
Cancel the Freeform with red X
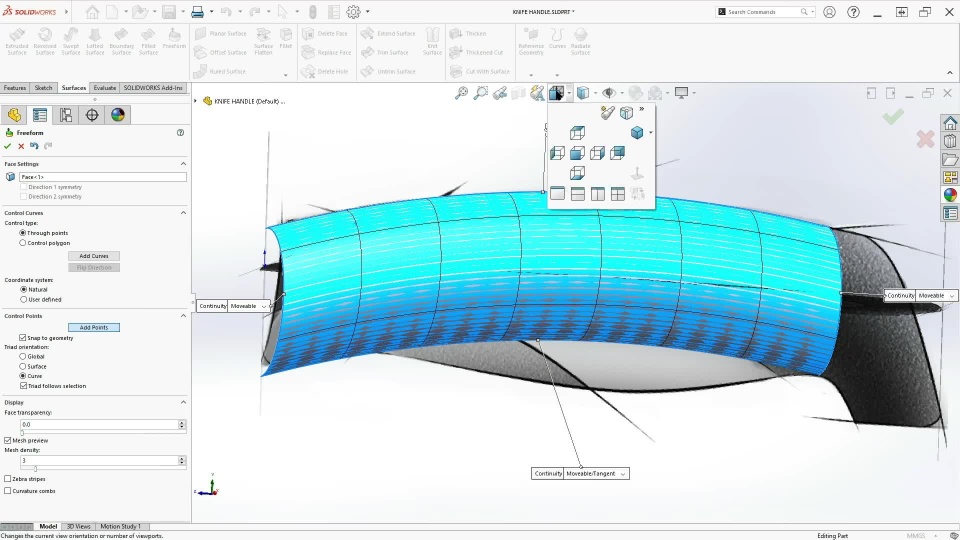[21, 146]
